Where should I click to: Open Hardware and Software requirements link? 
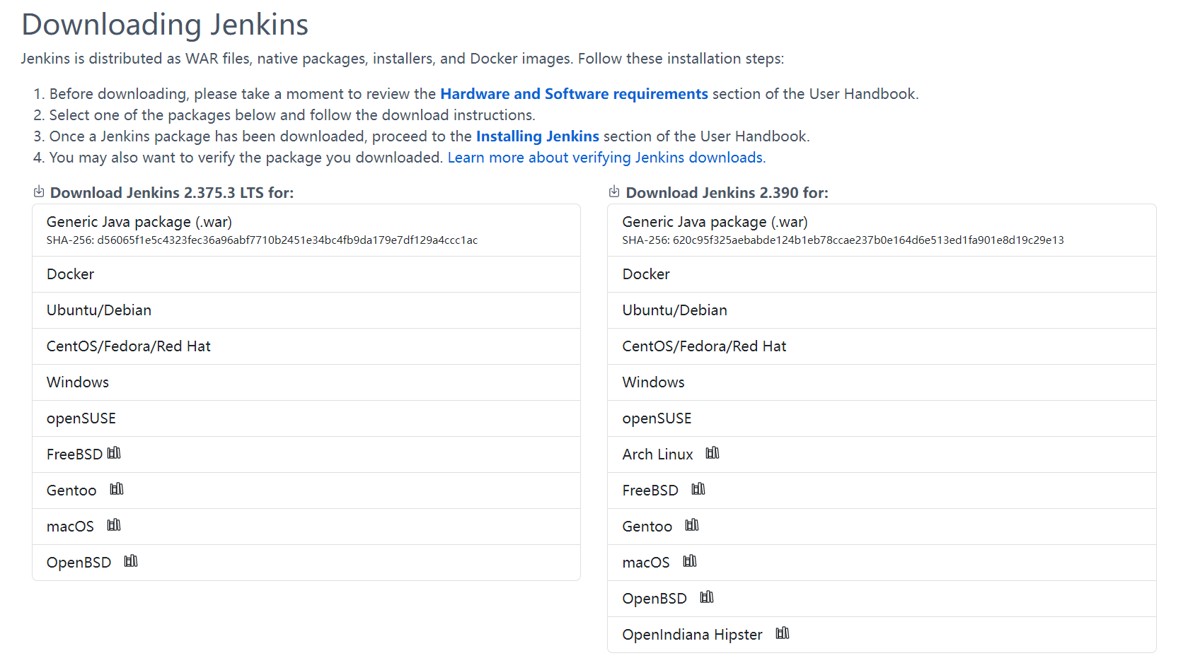(x=574, y=94)
